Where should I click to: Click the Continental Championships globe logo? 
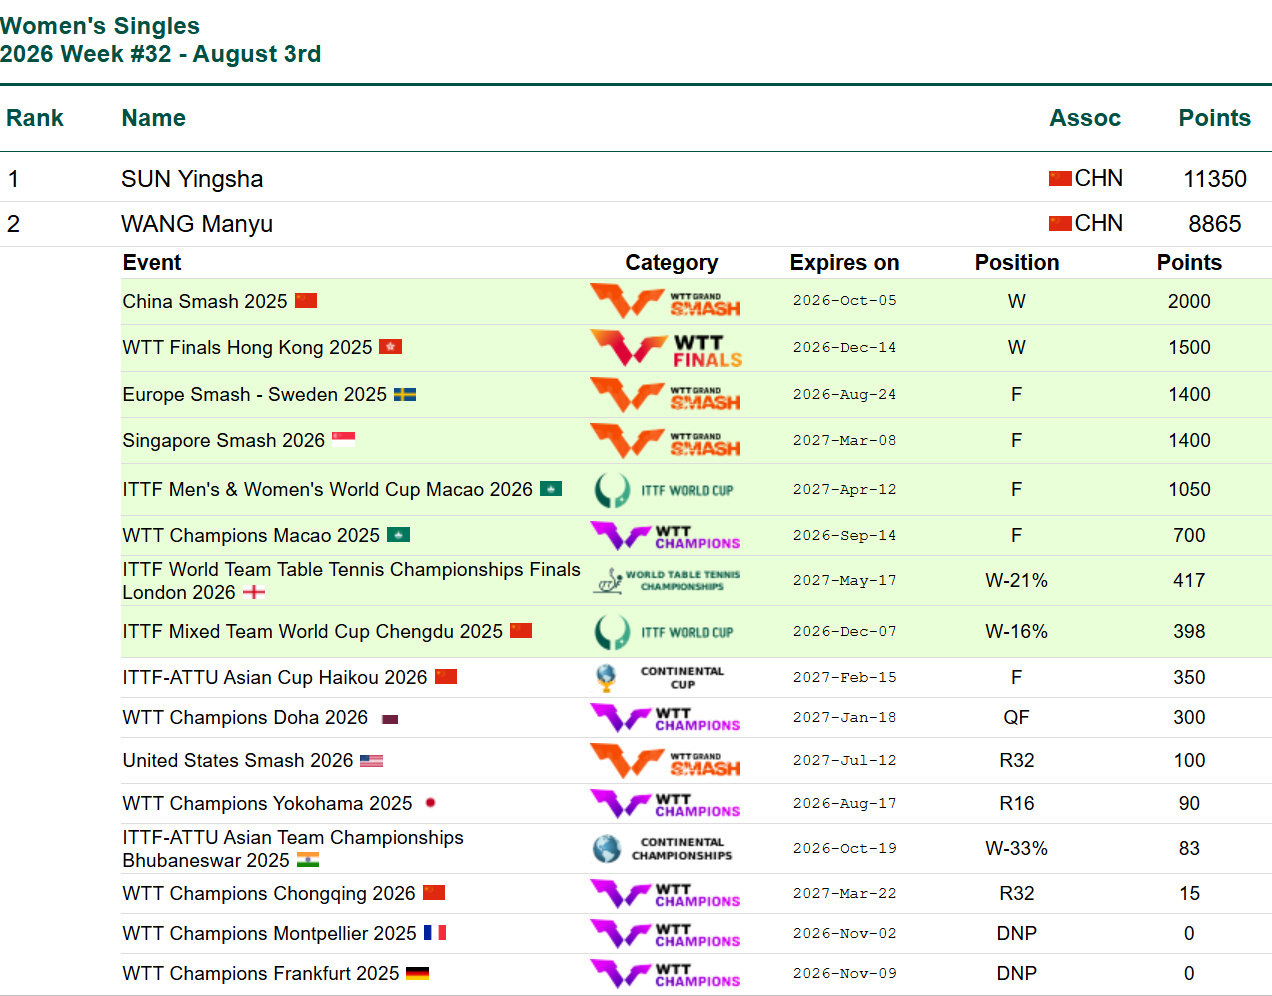[x=662, y=849]
